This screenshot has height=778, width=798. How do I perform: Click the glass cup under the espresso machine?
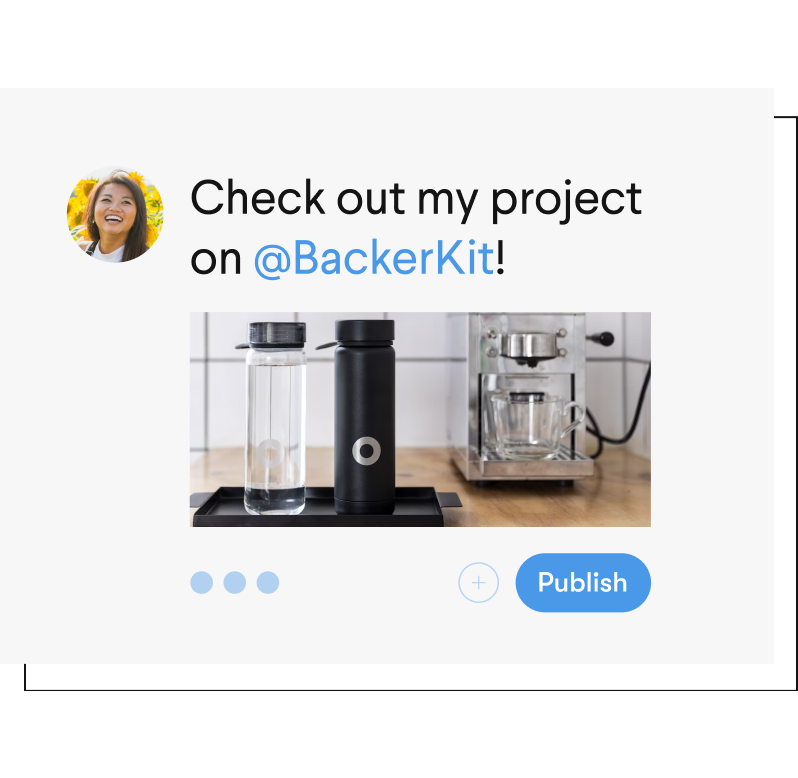click(534, 424)
